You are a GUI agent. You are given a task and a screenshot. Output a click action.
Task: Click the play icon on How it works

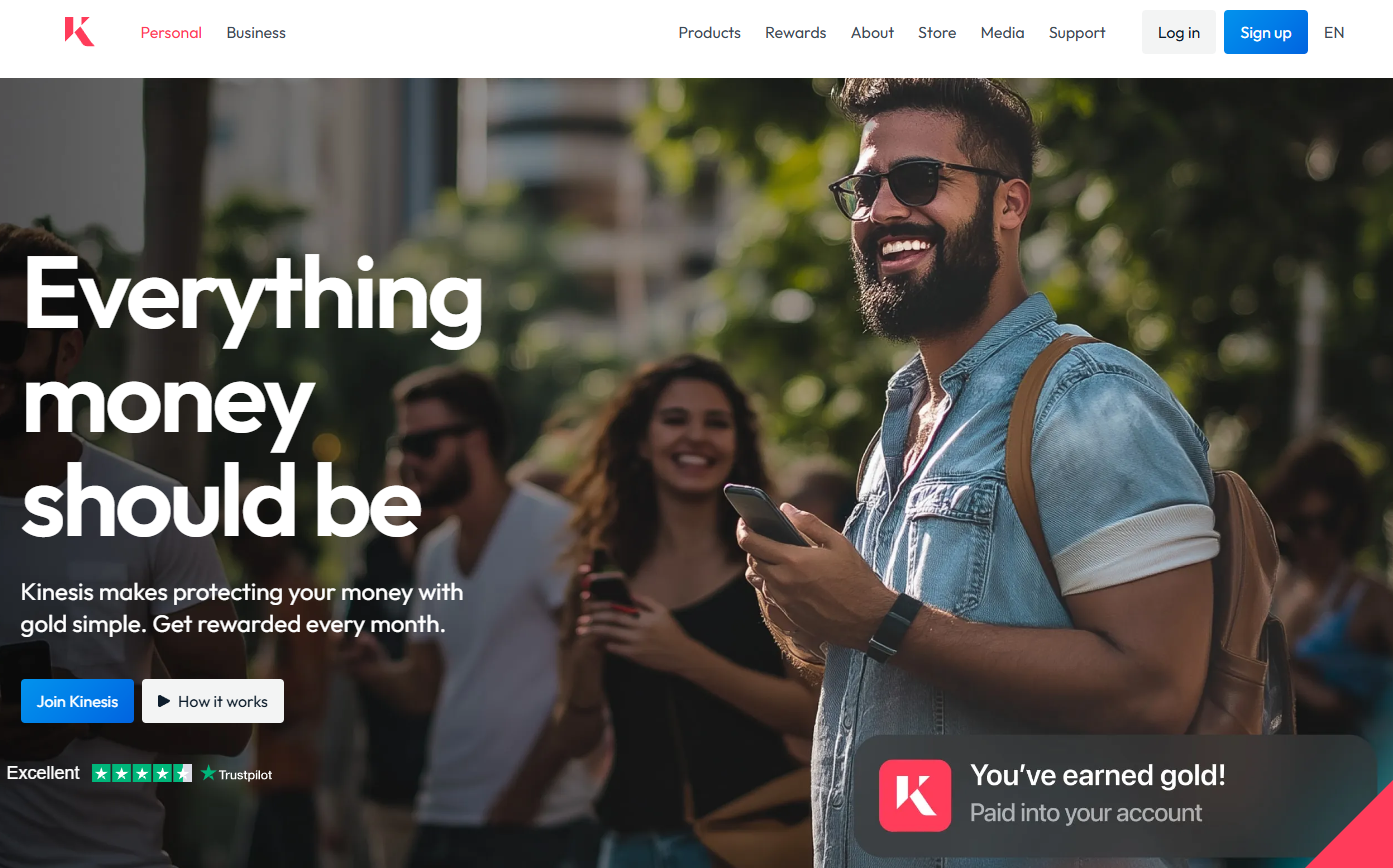click(164, 701)
